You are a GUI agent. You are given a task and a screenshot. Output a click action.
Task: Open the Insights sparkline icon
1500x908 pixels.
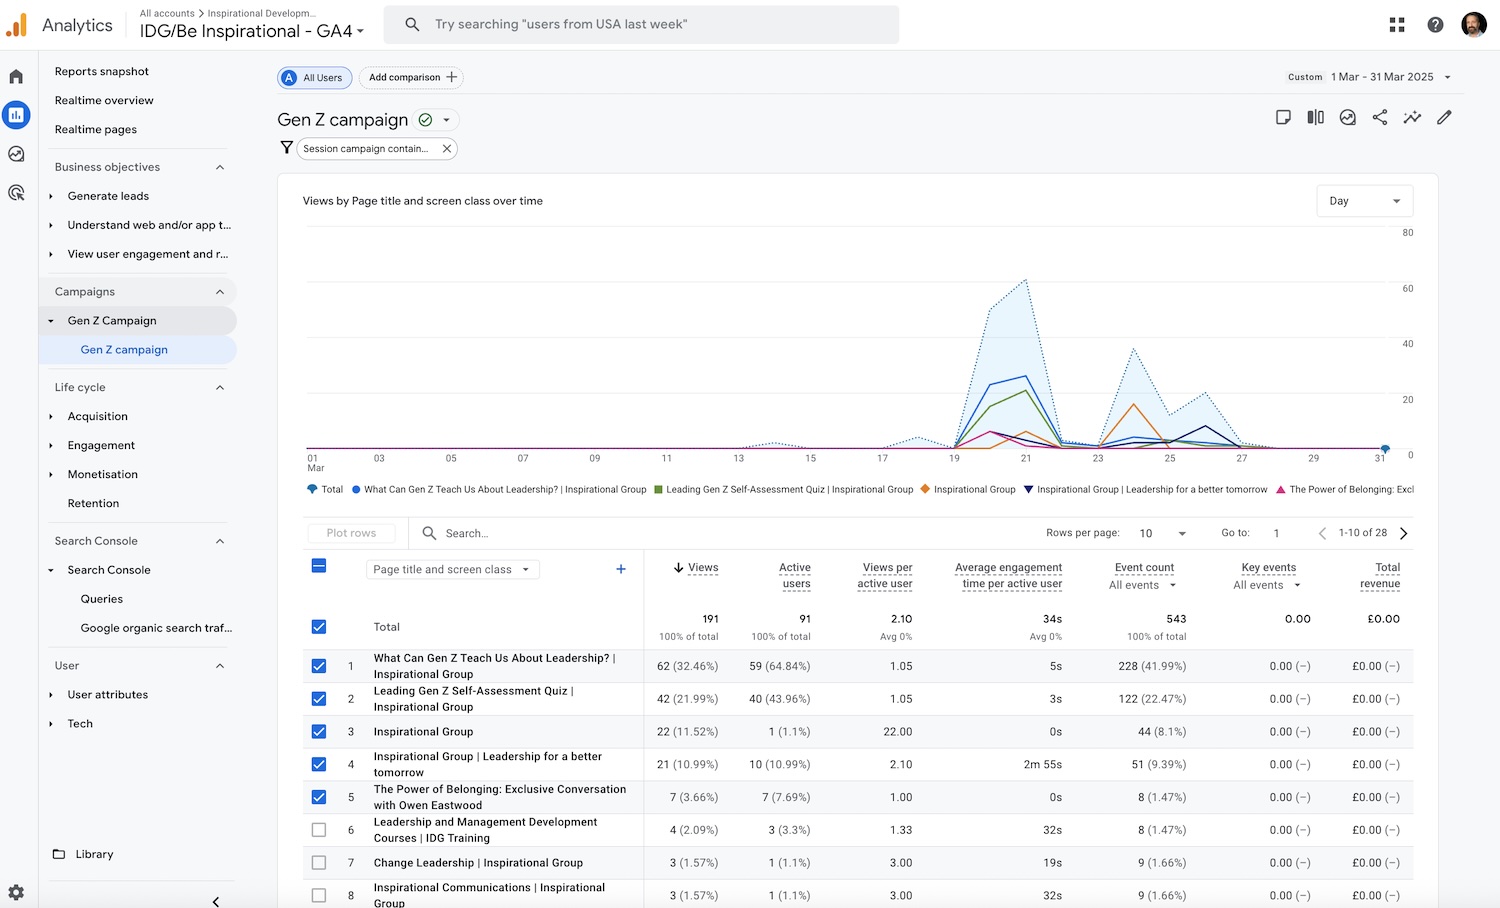[x=1412, y=118]
